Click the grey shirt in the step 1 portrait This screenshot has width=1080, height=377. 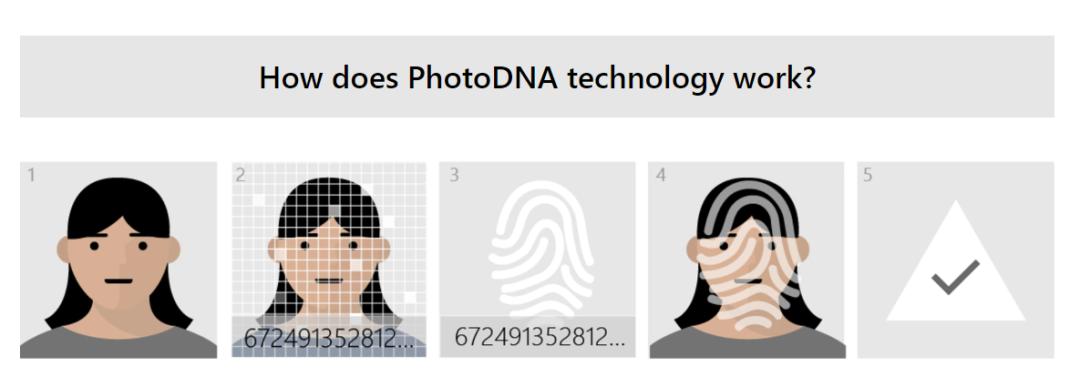coord(118,343)
